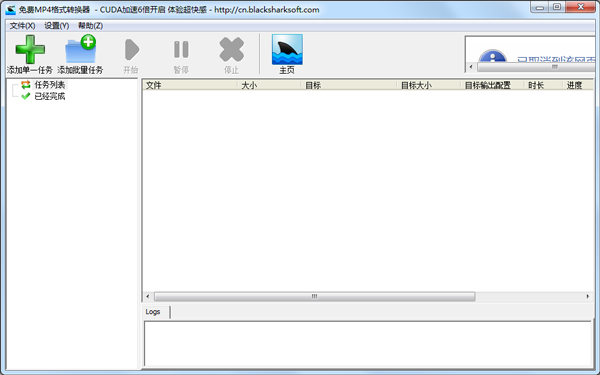Open the 主页 shark fin icon
Viewport: 600px width, 375px height.
pos(287,49)
